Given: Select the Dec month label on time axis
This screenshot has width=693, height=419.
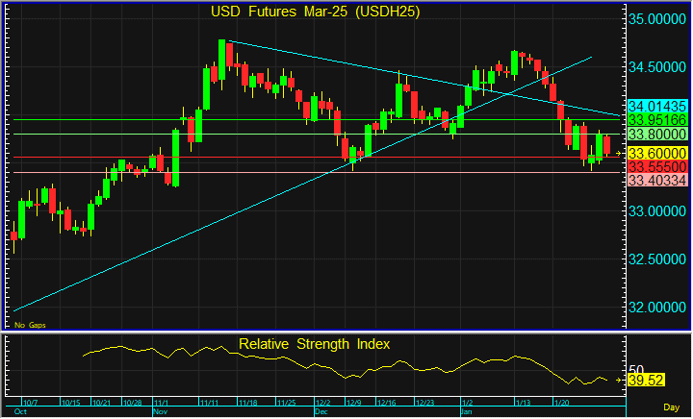Looking at the screenshot, I should [x=321, y=411].
